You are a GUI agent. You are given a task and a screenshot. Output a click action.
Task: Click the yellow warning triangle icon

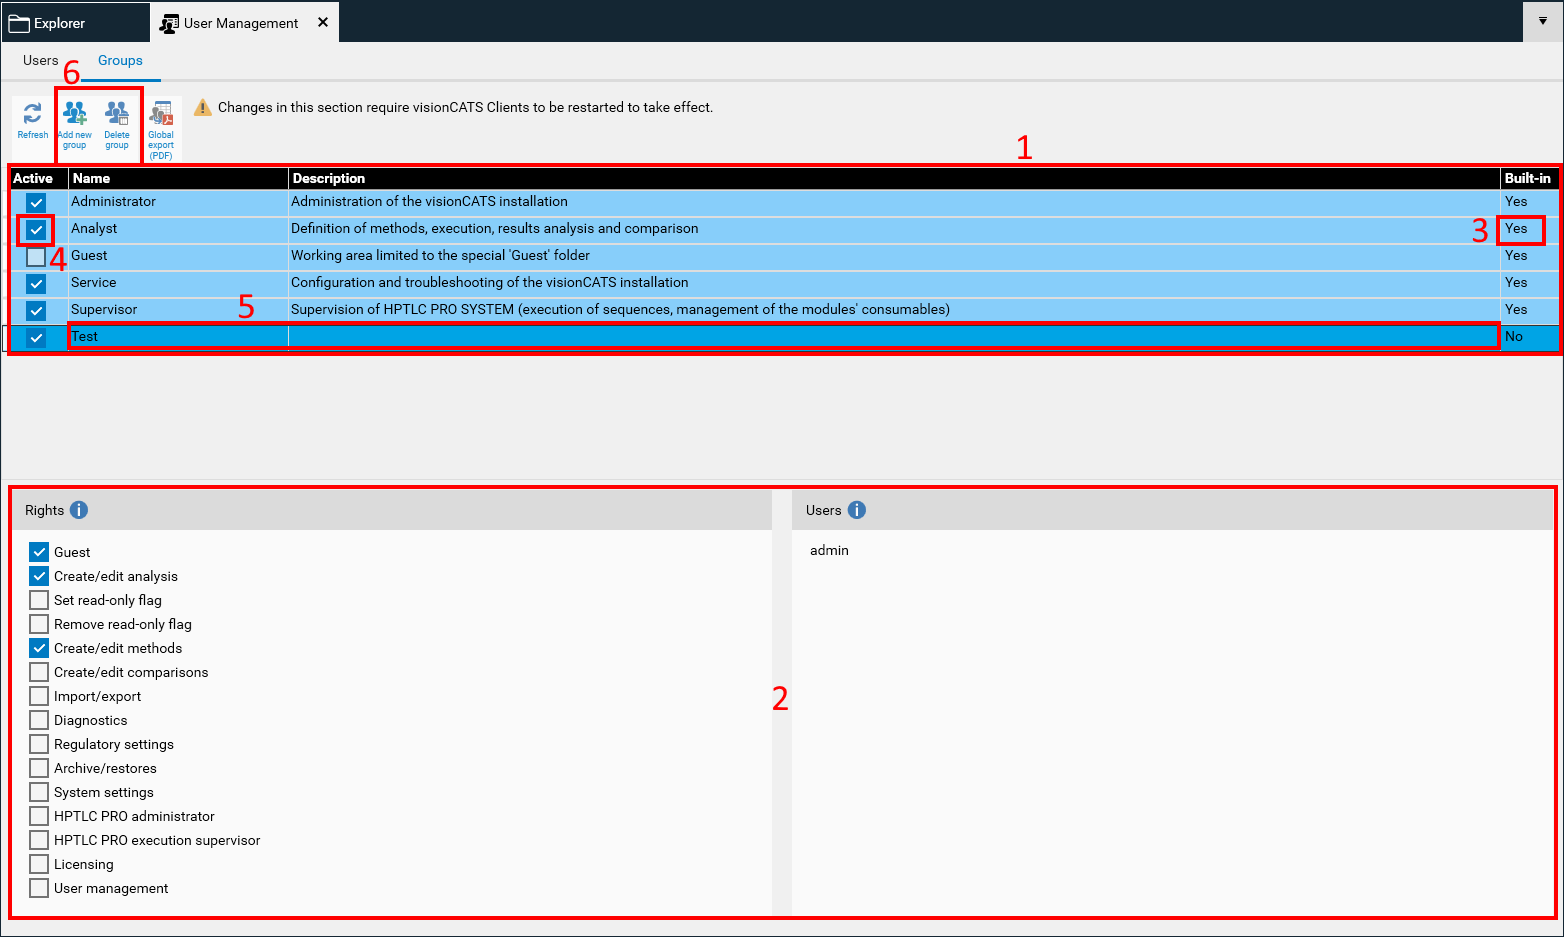click(x=203, y=107)
